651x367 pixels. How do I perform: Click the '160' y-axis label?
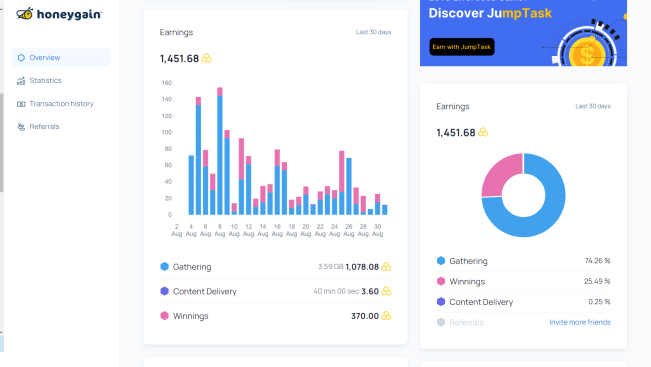pos(166,83)
